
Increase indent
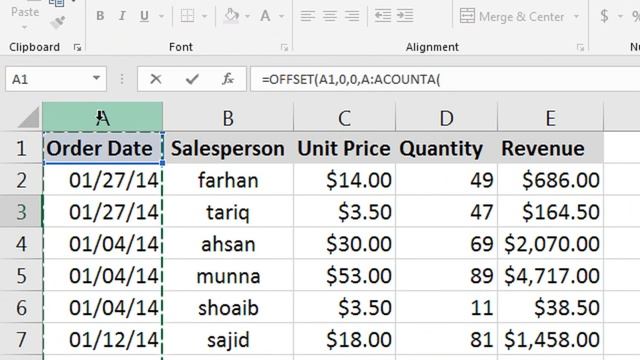(405, 16)
